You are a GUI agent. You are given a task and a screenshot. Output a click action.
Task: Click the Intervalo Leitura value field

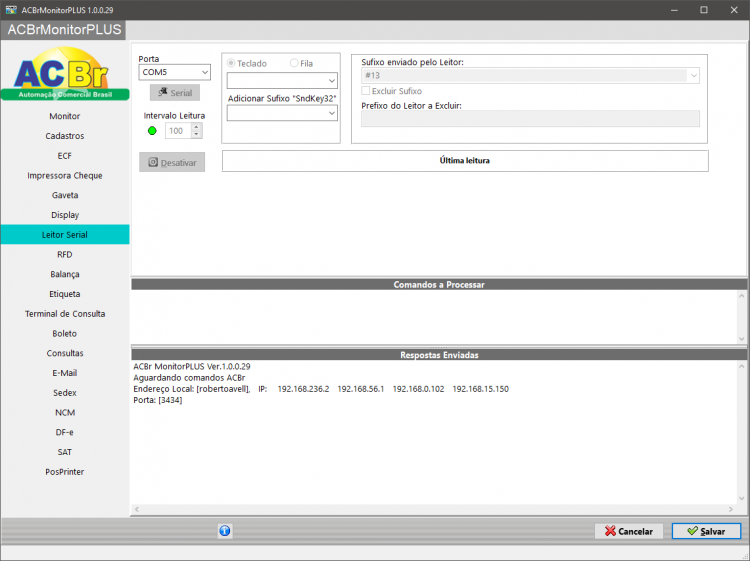178,131
